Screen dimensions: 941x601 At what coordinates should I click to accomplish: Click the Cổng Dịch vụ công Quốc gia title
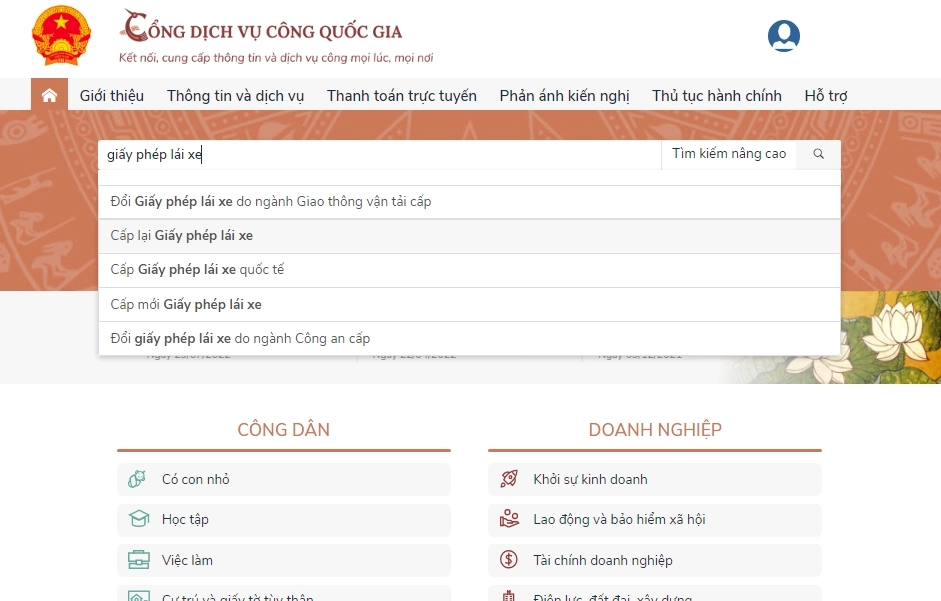[x=262, y=28]
